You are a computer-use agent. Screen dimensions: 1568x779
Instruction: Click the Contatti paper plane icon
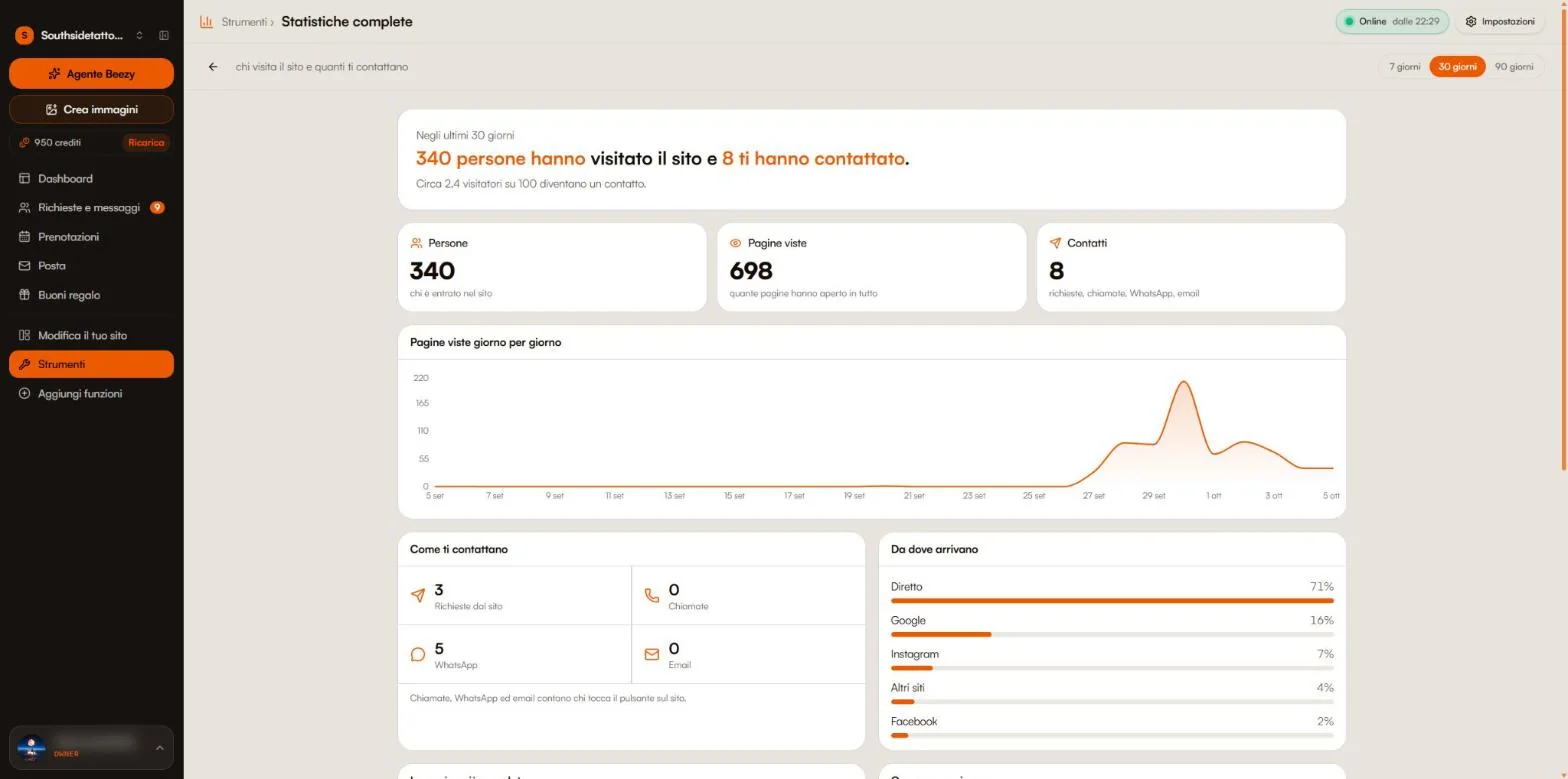pyautogui.click(x=1055, y=243)
